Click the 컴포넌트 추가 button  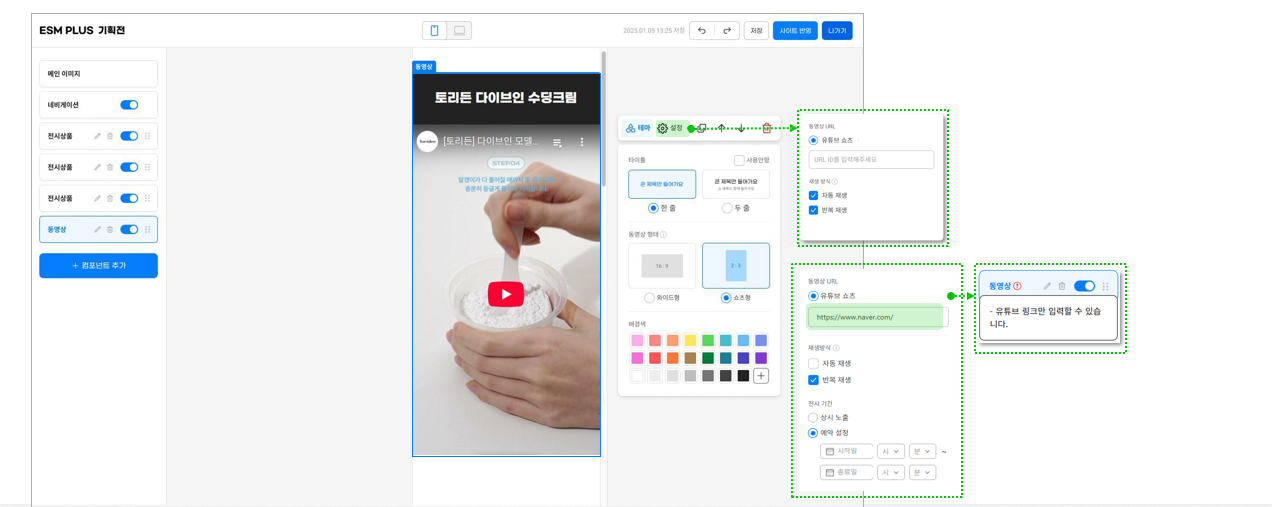coord(98,266)
